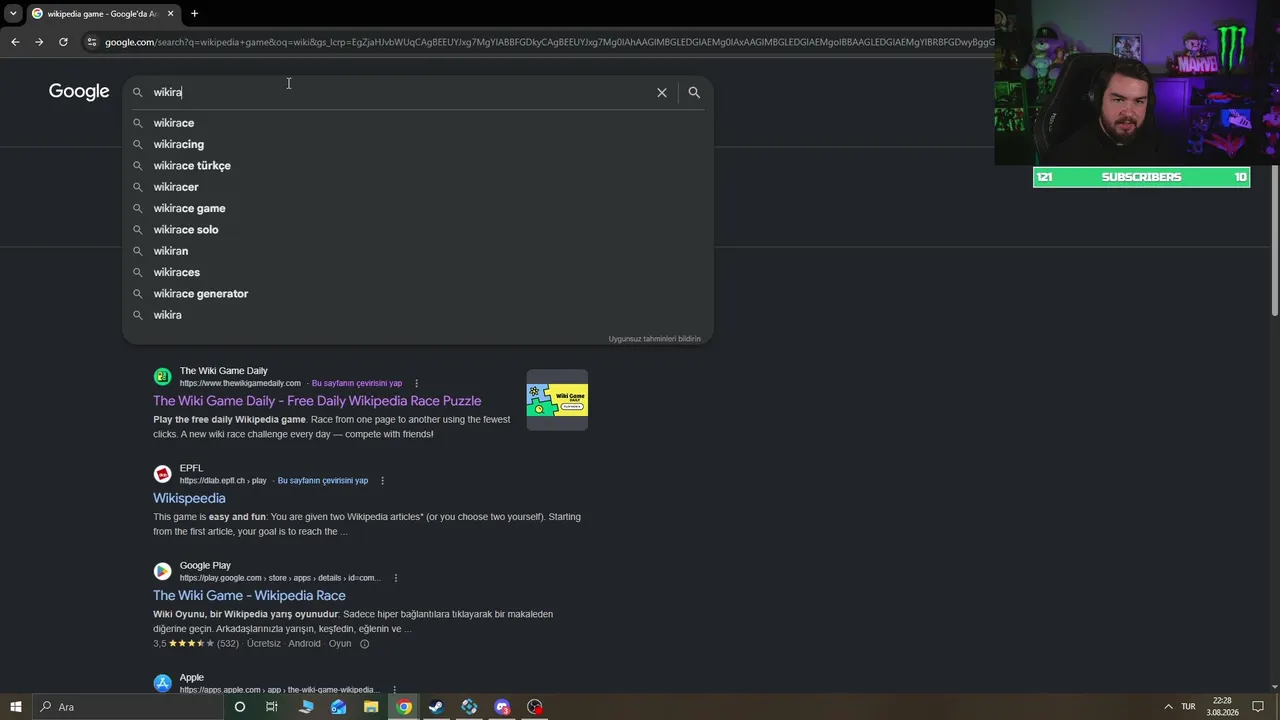Clear the search box with the X icon

pyautogui.click(x=662, y=92)
